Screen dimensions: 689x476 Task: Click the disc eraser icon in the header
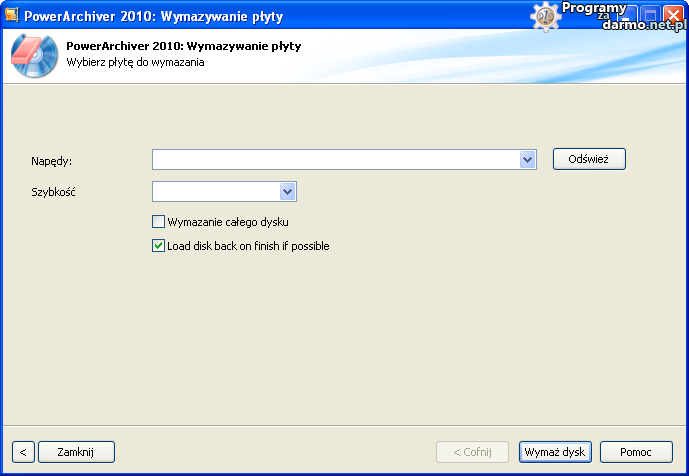34,55
